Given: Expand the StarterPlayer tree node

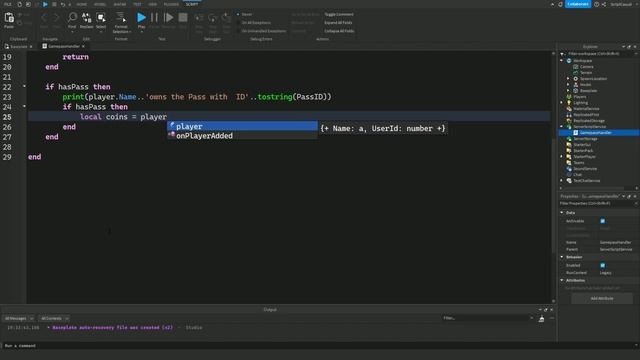Looking at the screenshot, I should coord(562,156).
